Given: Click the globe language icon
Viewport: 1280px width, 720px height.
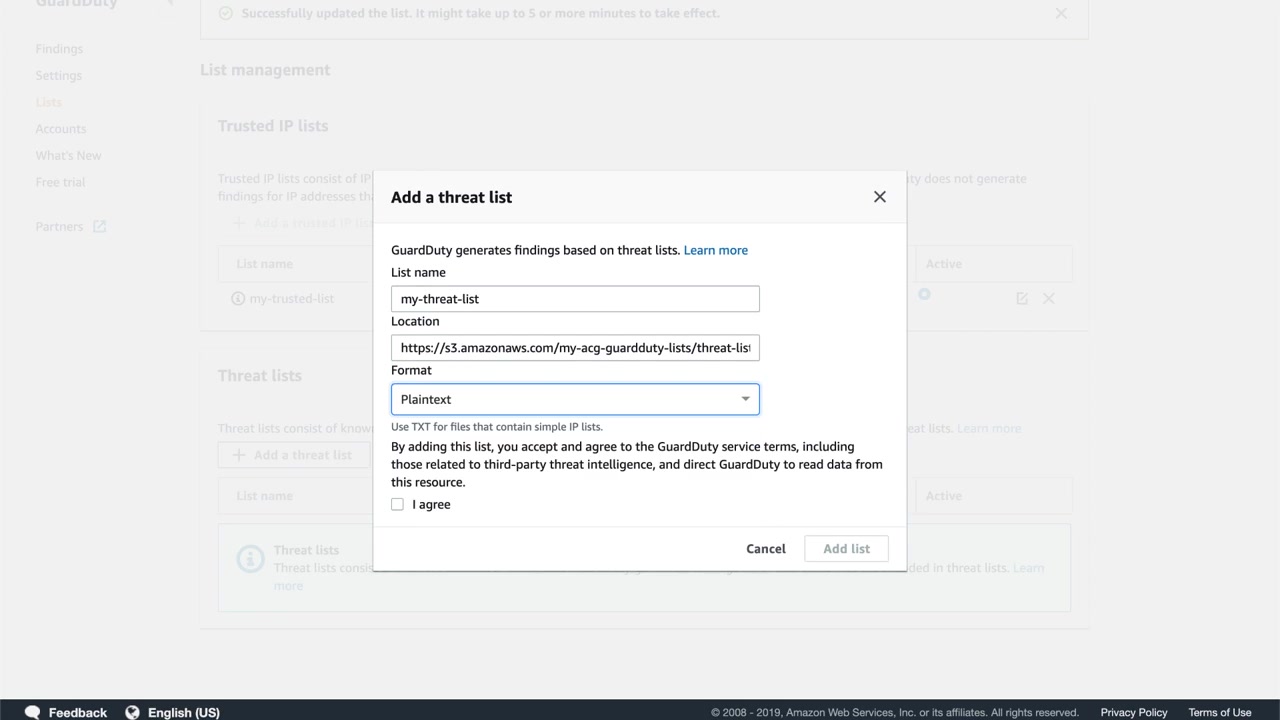Looking at the screenshot, I should [x=132, y=712].
